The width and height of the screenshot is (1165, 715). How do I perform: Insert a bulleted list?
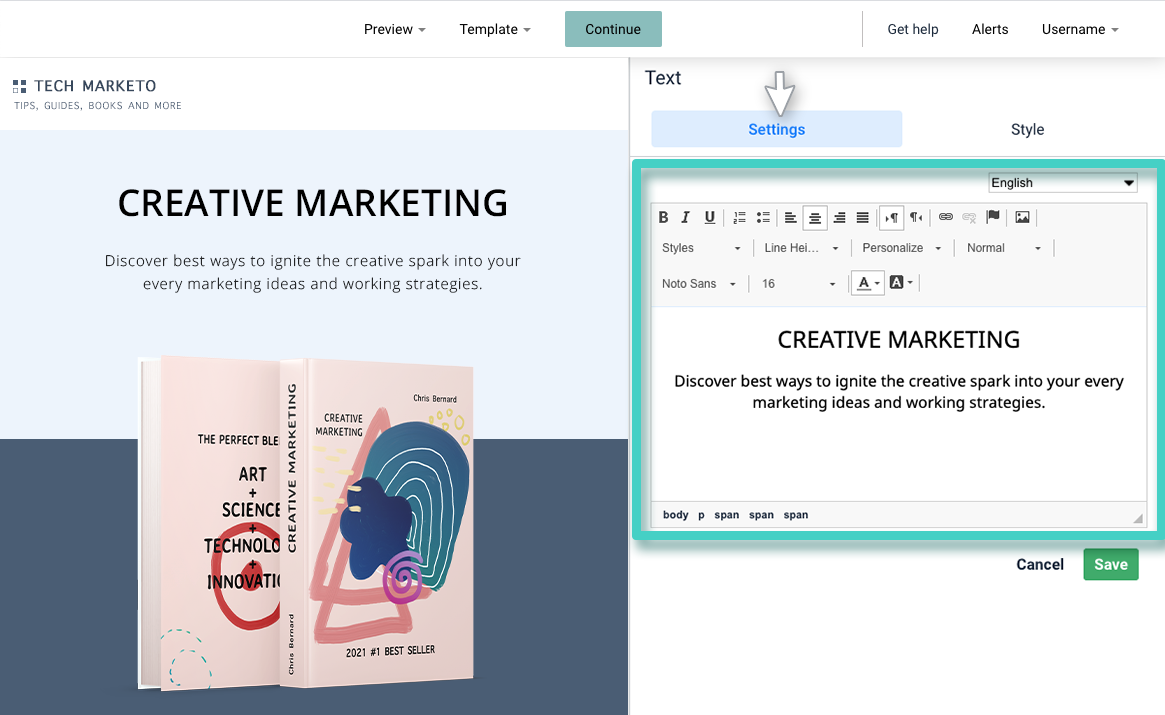[x=763, y=217]
